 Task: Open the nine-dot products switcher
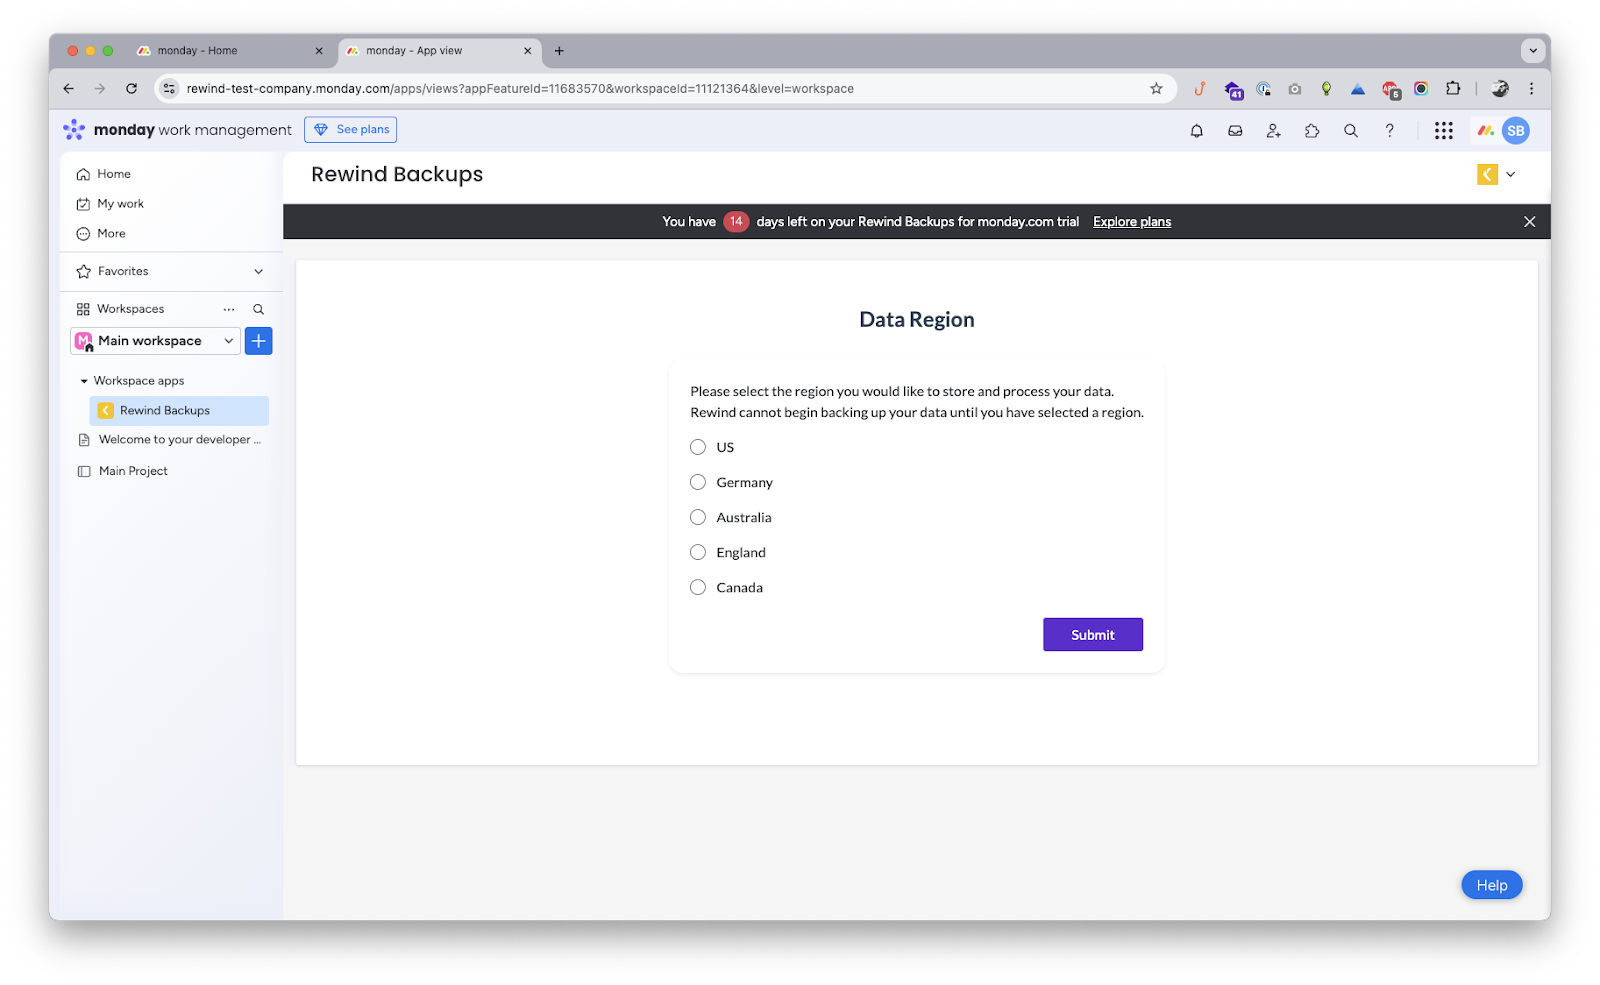(x=1443, y=131)
